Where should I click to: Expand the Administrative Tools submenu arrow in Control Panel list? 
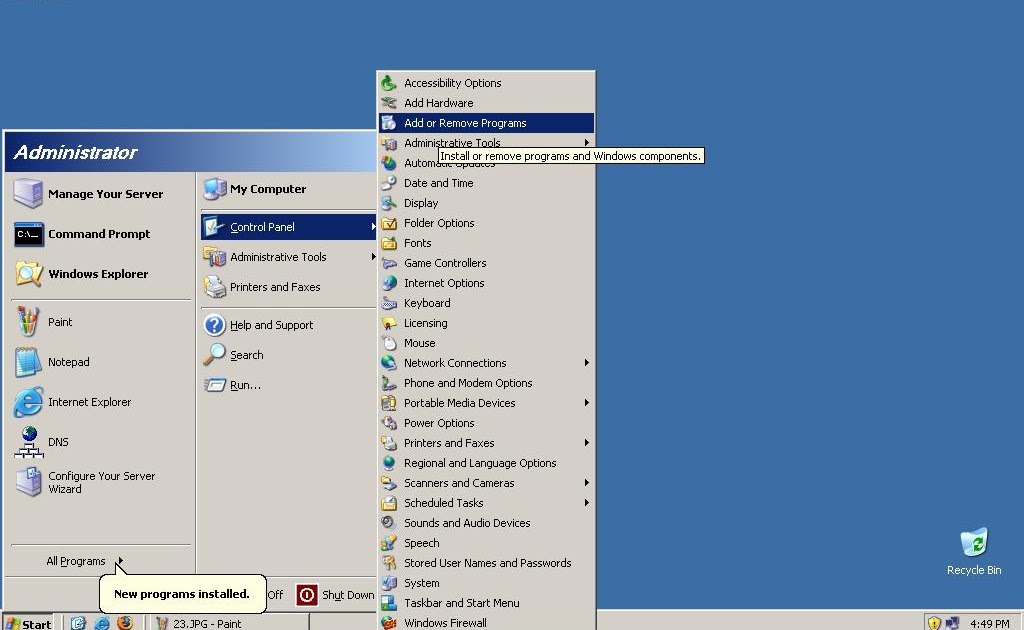pos(586,142)
